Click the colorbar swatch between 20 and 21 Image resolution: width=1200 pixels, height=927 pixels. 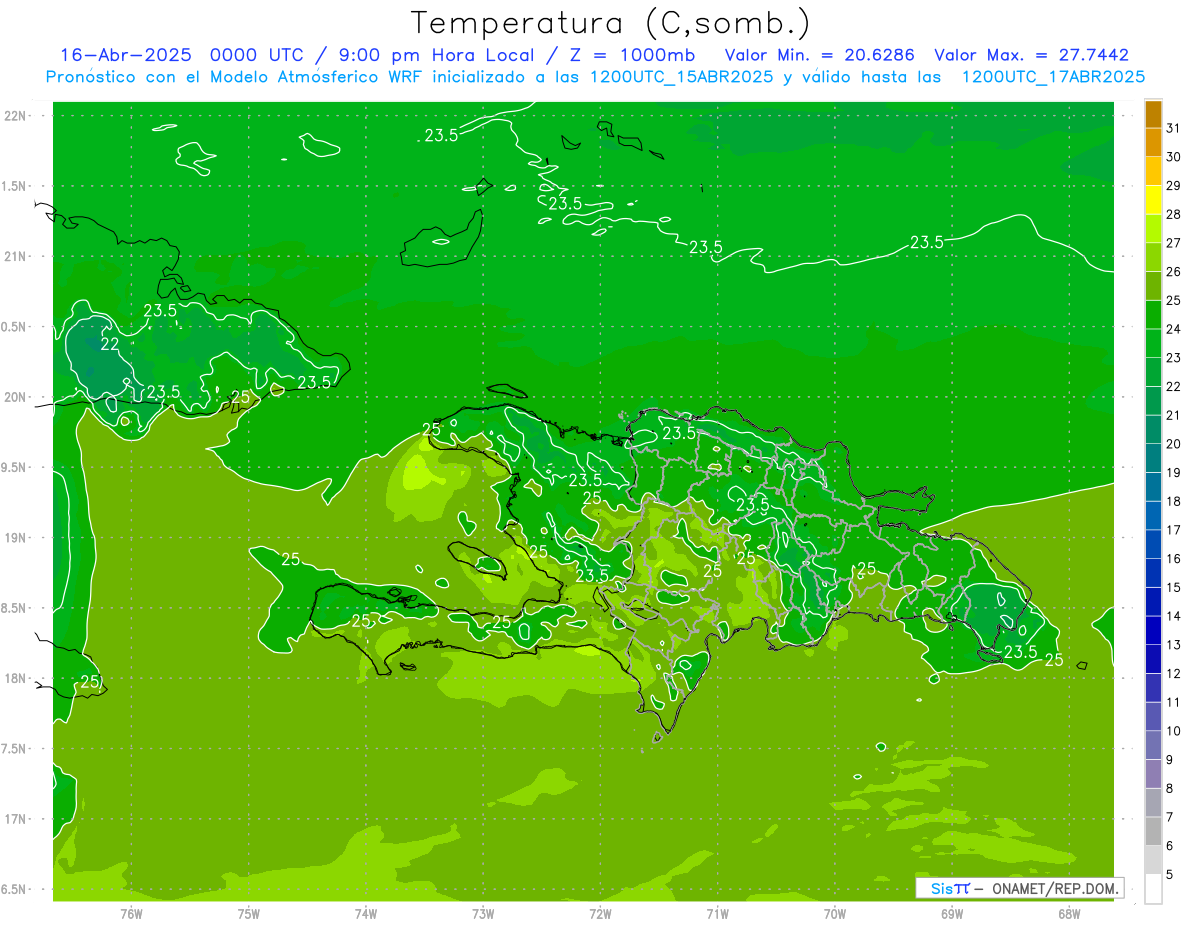click(1153, 430)
